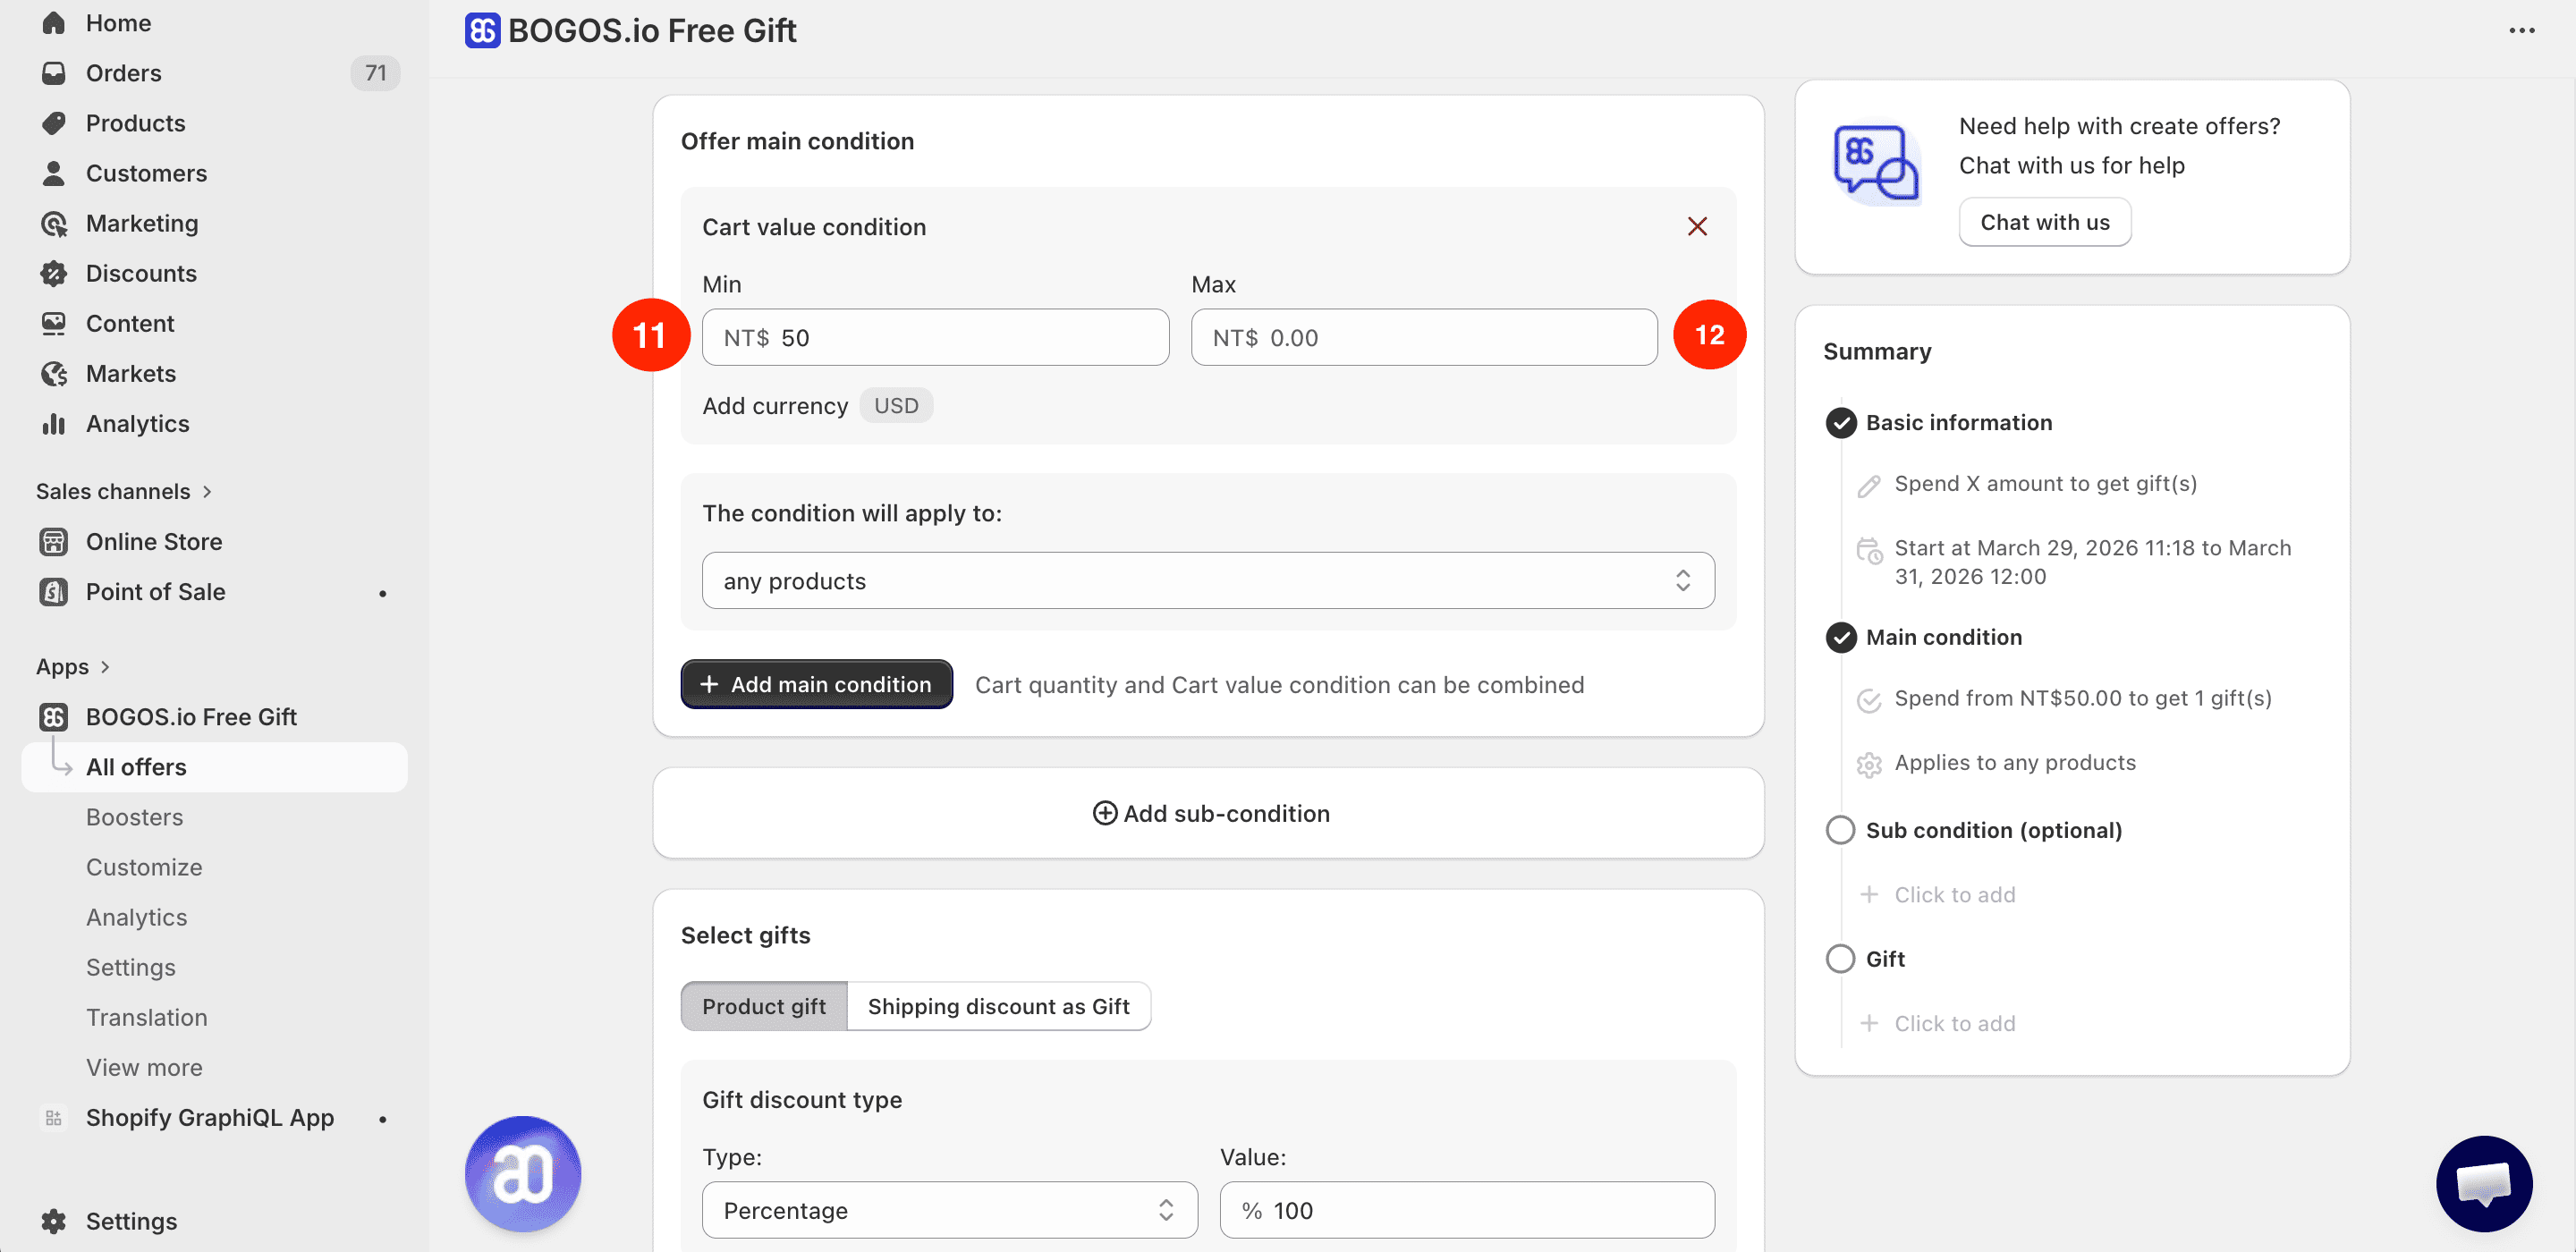Expand the Apps section
This screenshot has height=1252, width=2576.
click(x=73, y=666)
